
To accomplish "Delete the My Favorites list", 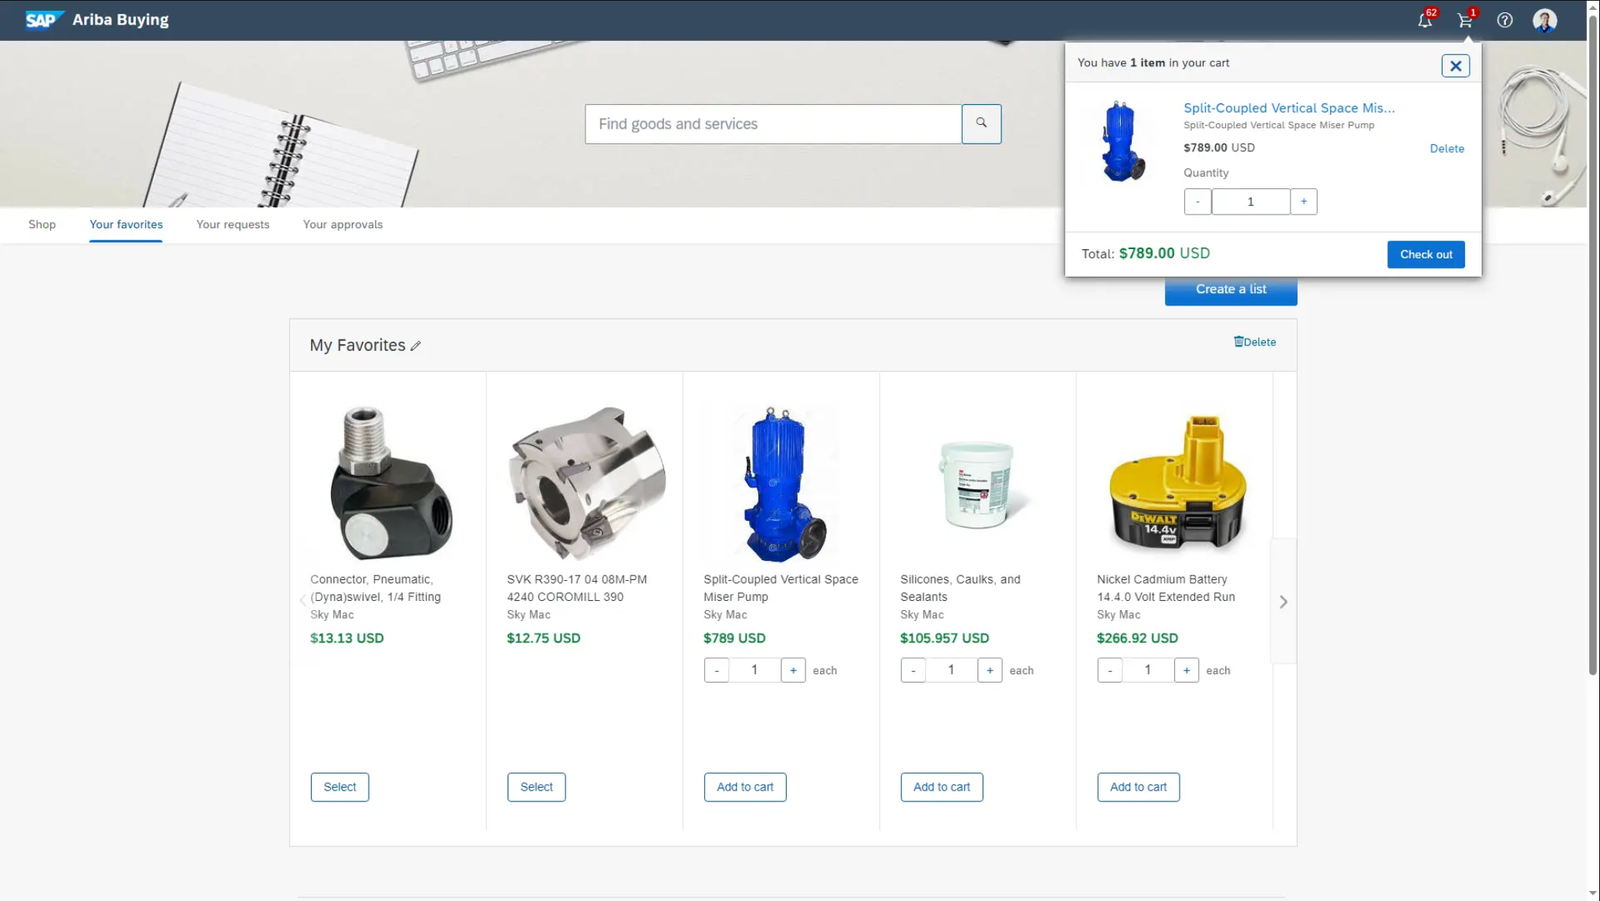I will point(1255,342).
